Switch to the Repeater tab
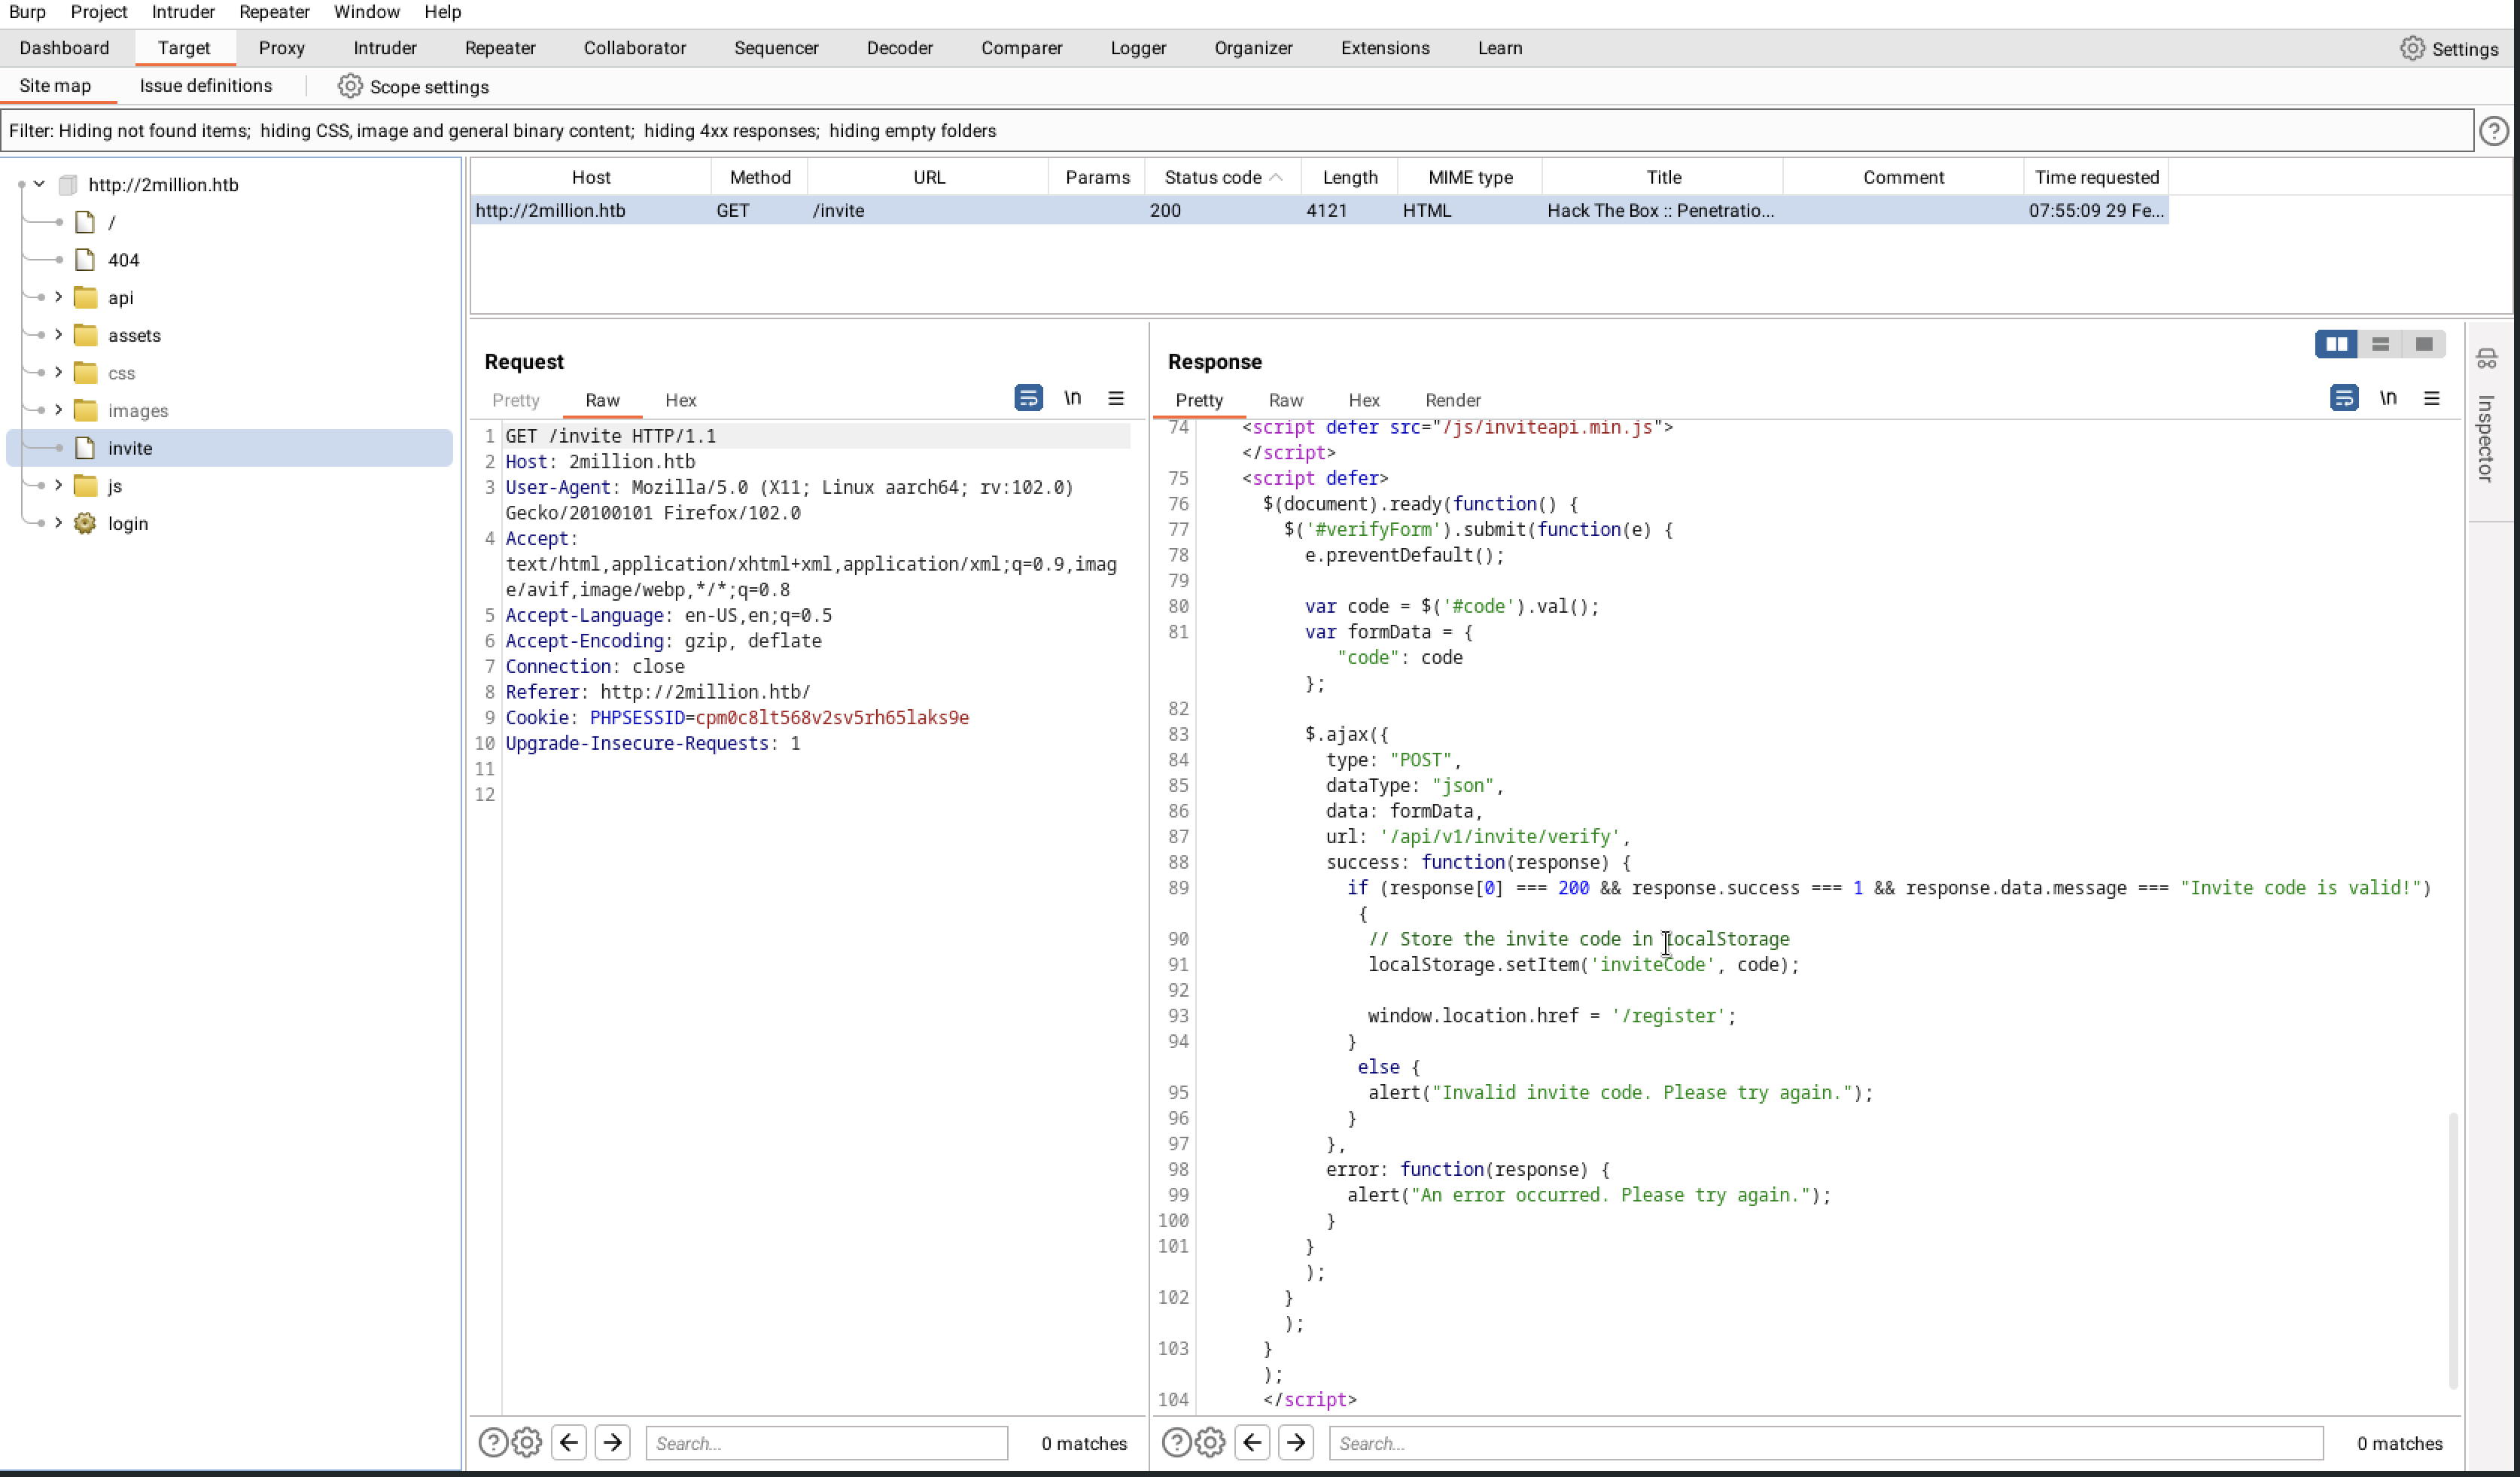The image size is (2520, 1477). tap(500, 48)
